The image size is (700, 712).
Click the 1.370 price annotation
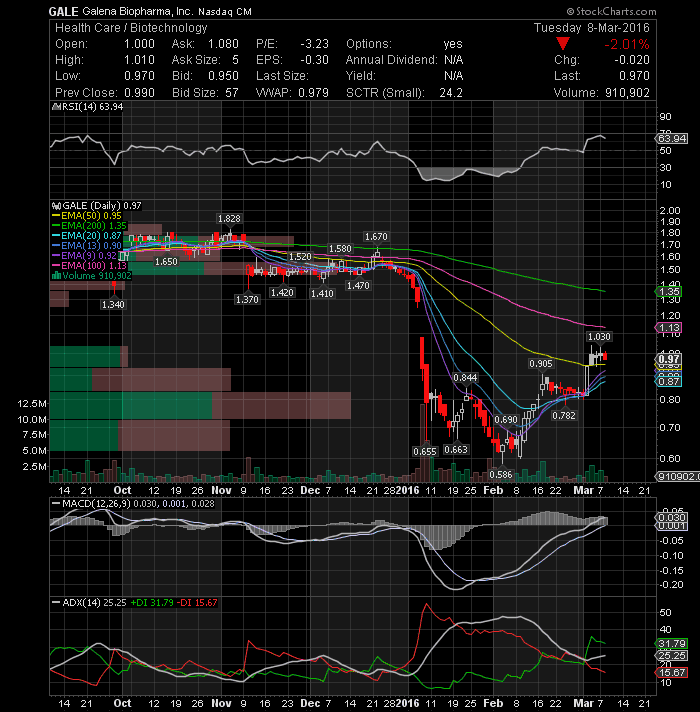247,300
